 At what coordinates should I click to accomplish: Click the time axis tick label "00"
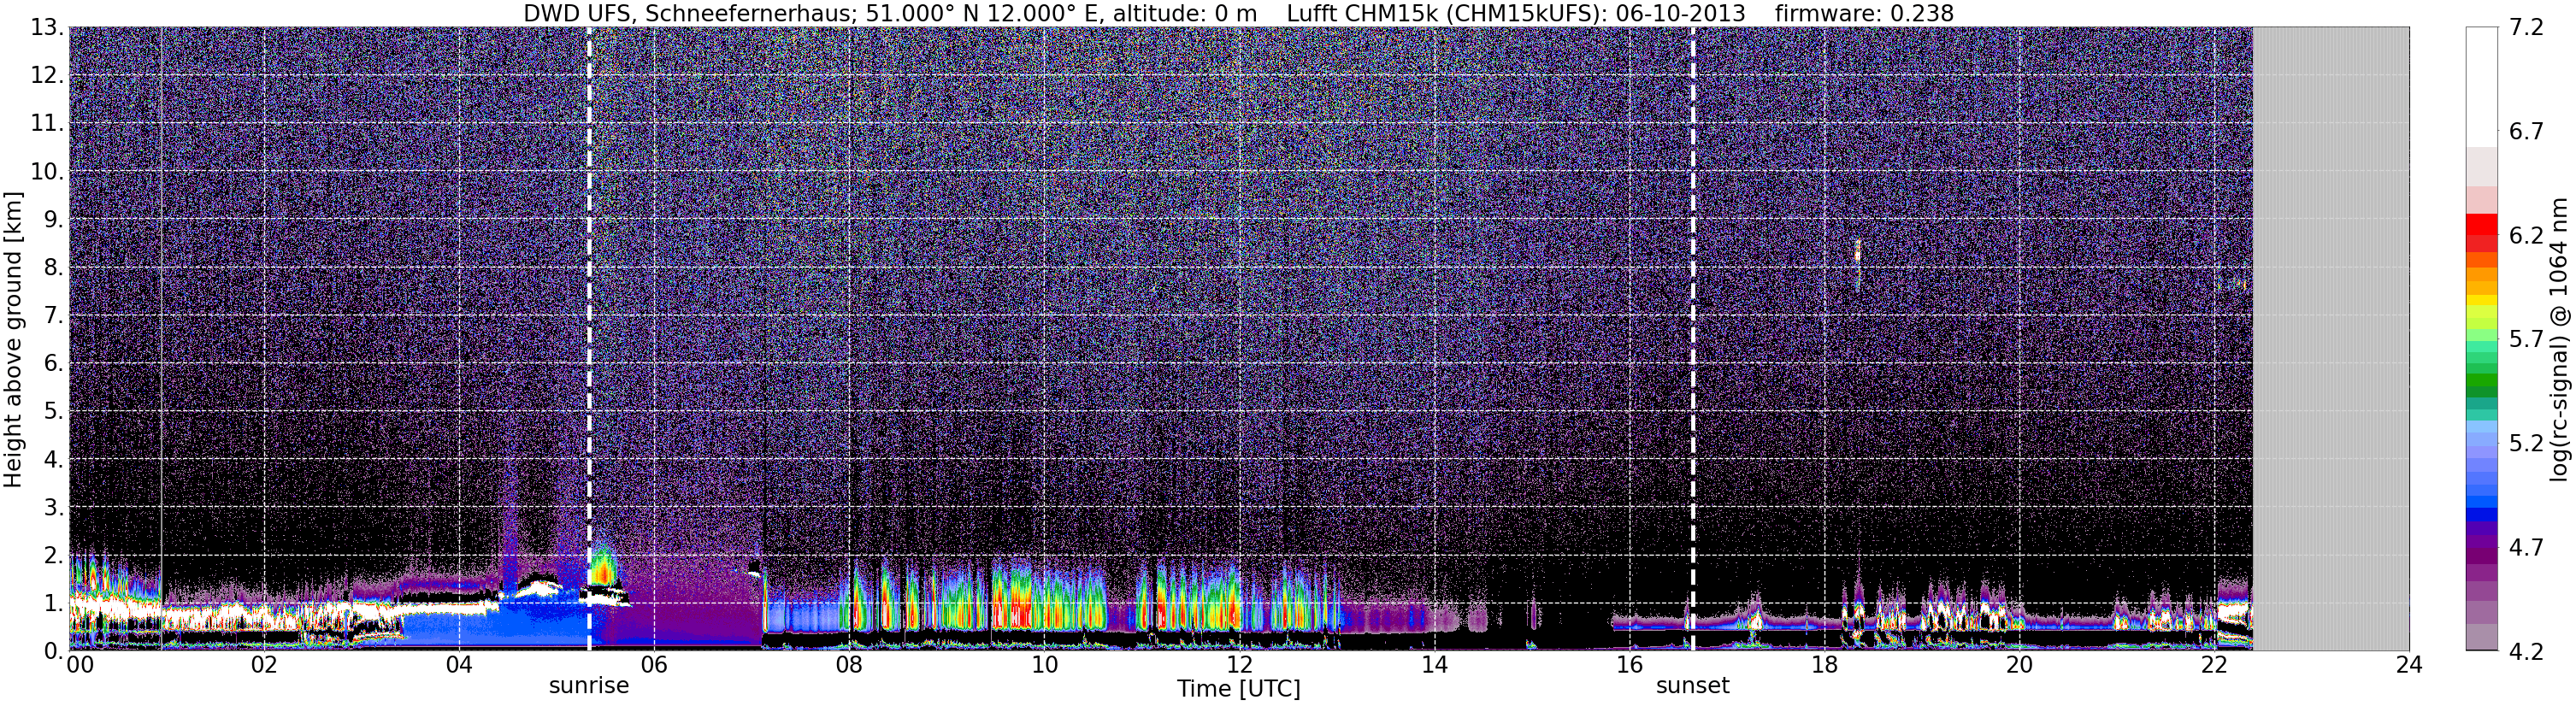79,666
